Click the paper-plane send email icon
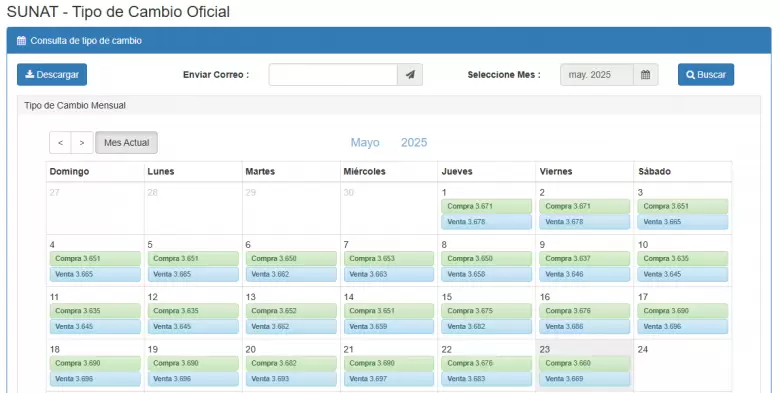 (x=410, y=75)
